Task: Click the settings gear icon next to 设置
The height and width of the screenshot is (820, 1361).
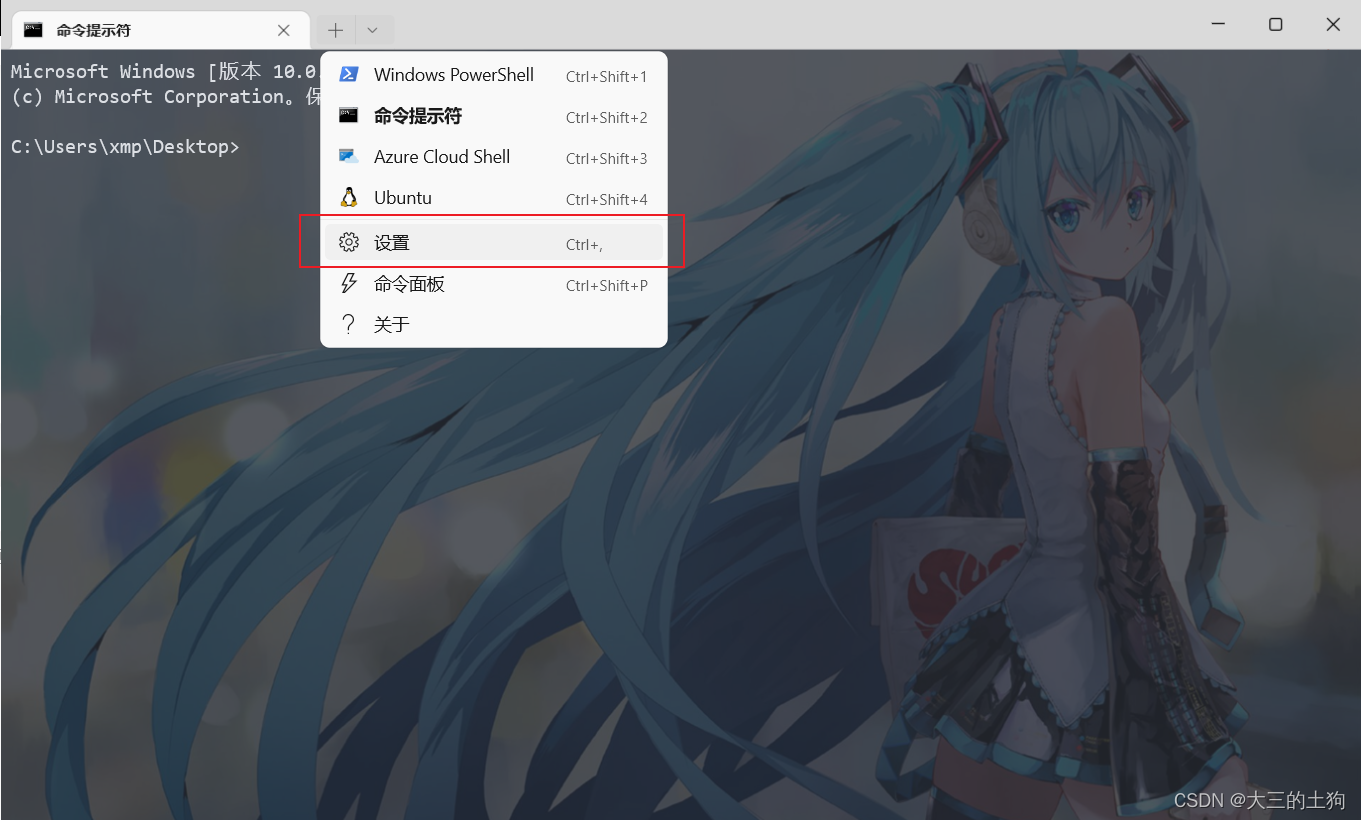Action: click(x=348, y=241)
